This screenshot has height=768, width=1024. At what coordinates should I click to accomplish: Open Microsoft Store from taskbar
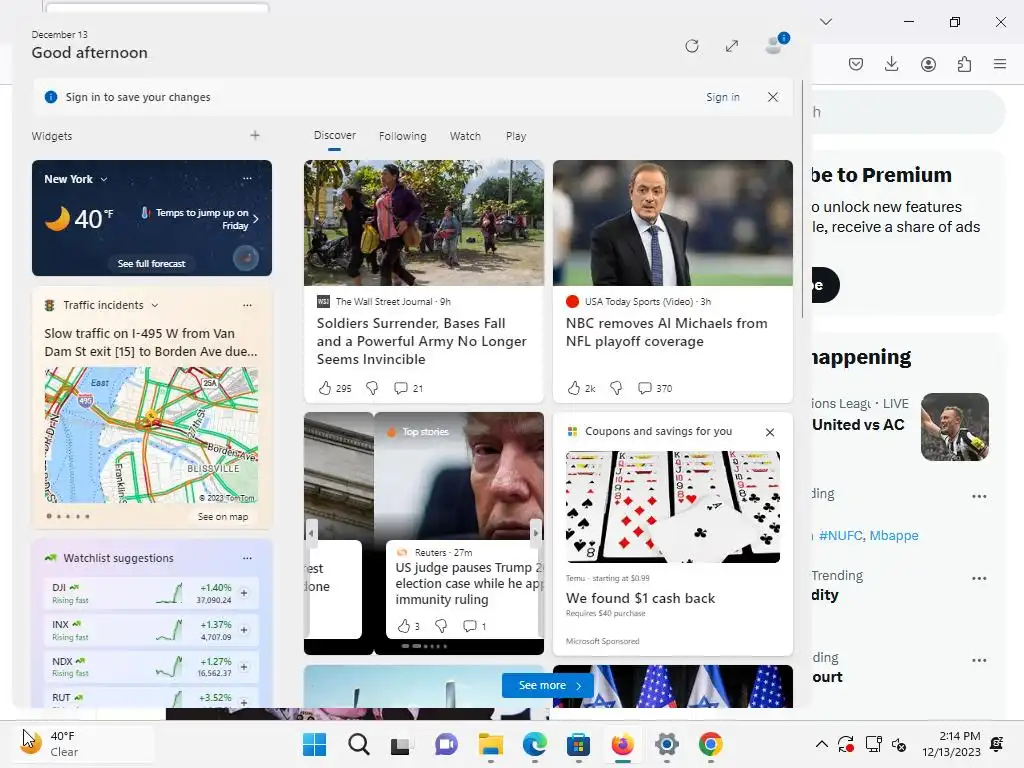(x=578, y=744)
